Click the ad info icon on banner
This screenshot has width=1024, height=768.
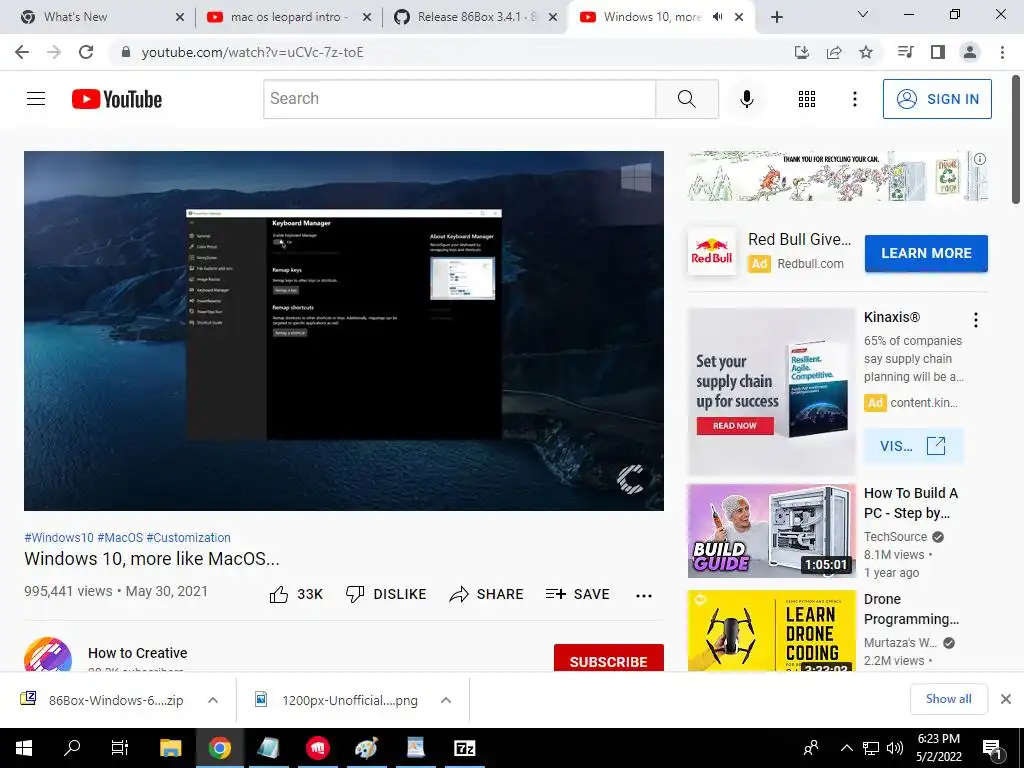pyautogui.click(x=980, y=159)
